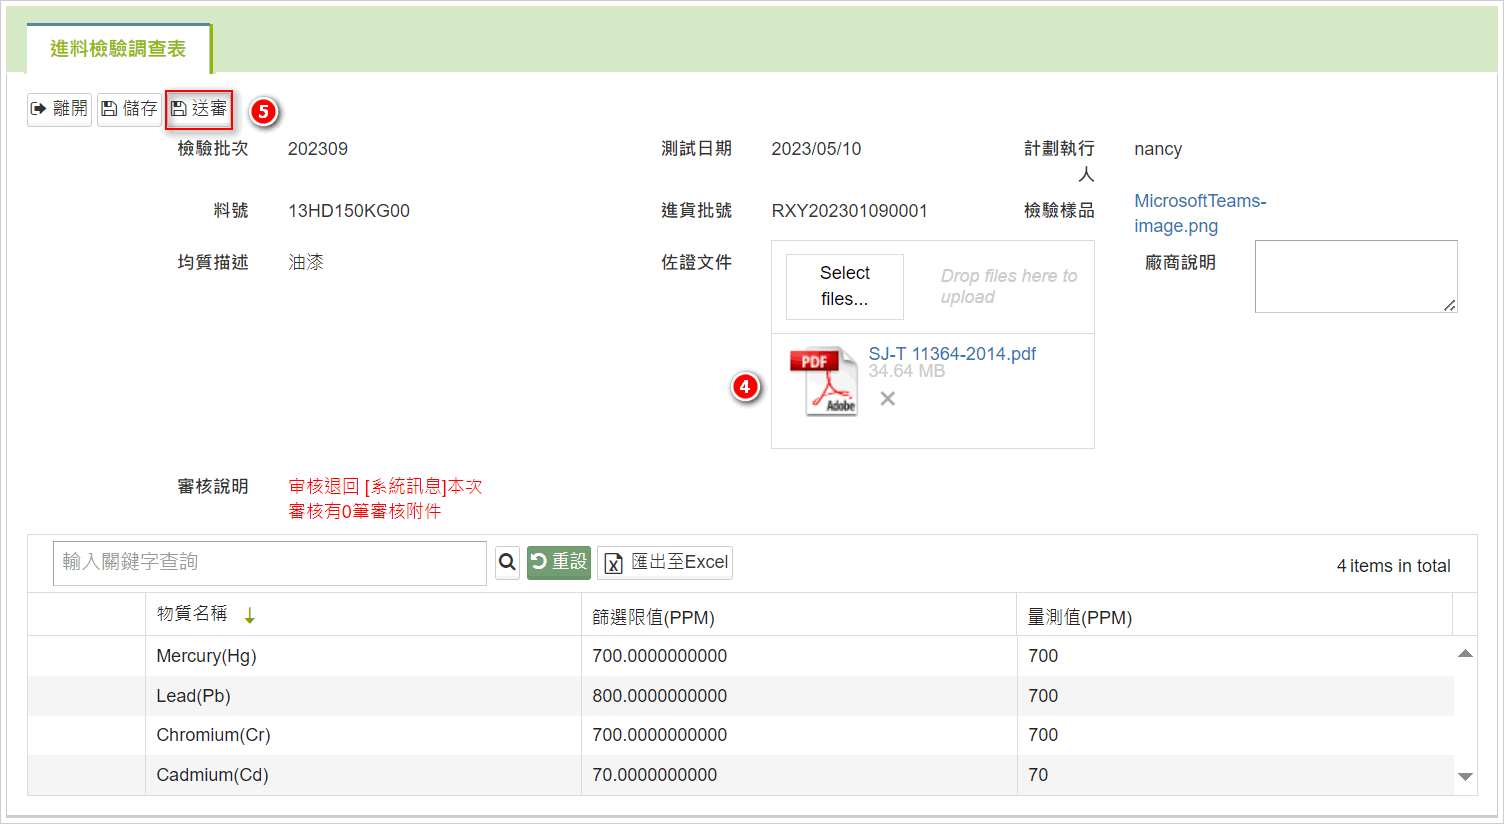Focus the 廠商說明 text area
This screenshot has height=824, width=1504.
(x=1356, y=276)
